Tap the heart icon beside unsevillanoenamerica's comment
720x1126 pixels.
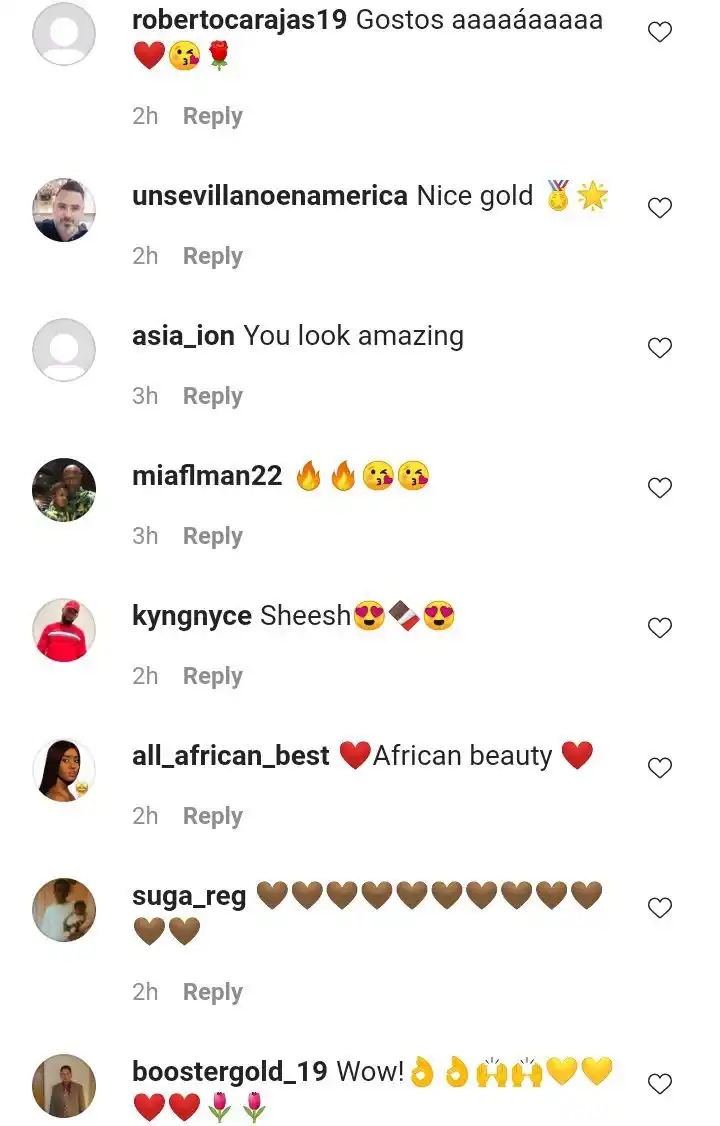pyautogui.click(x=660, y=208)
